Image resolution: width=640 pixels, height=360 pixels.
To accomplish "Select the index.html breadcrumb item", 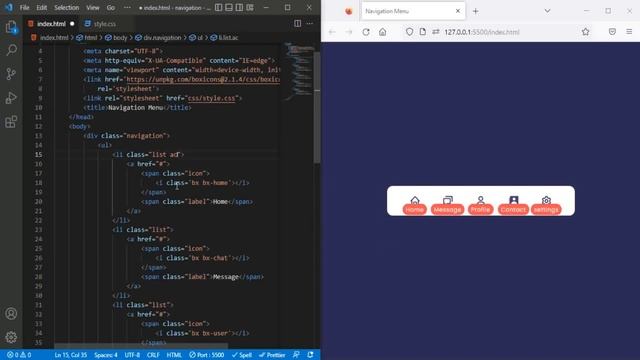I will (50, 38).
